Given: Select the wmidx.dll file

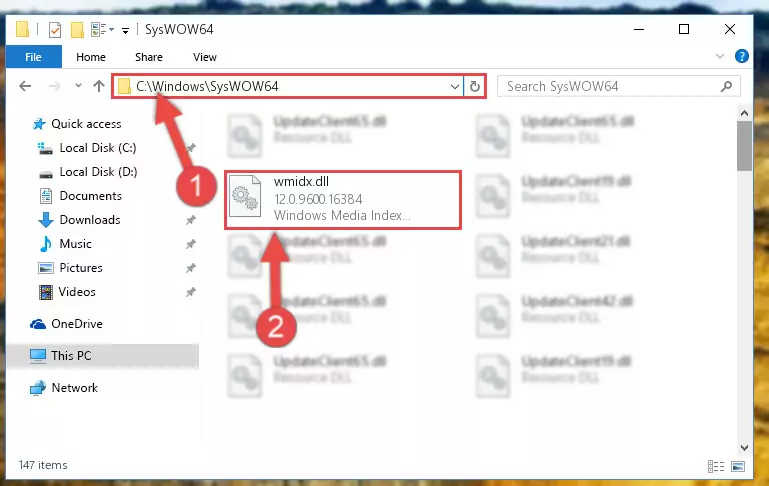Looking at the screenshot, I should (343, 200).
